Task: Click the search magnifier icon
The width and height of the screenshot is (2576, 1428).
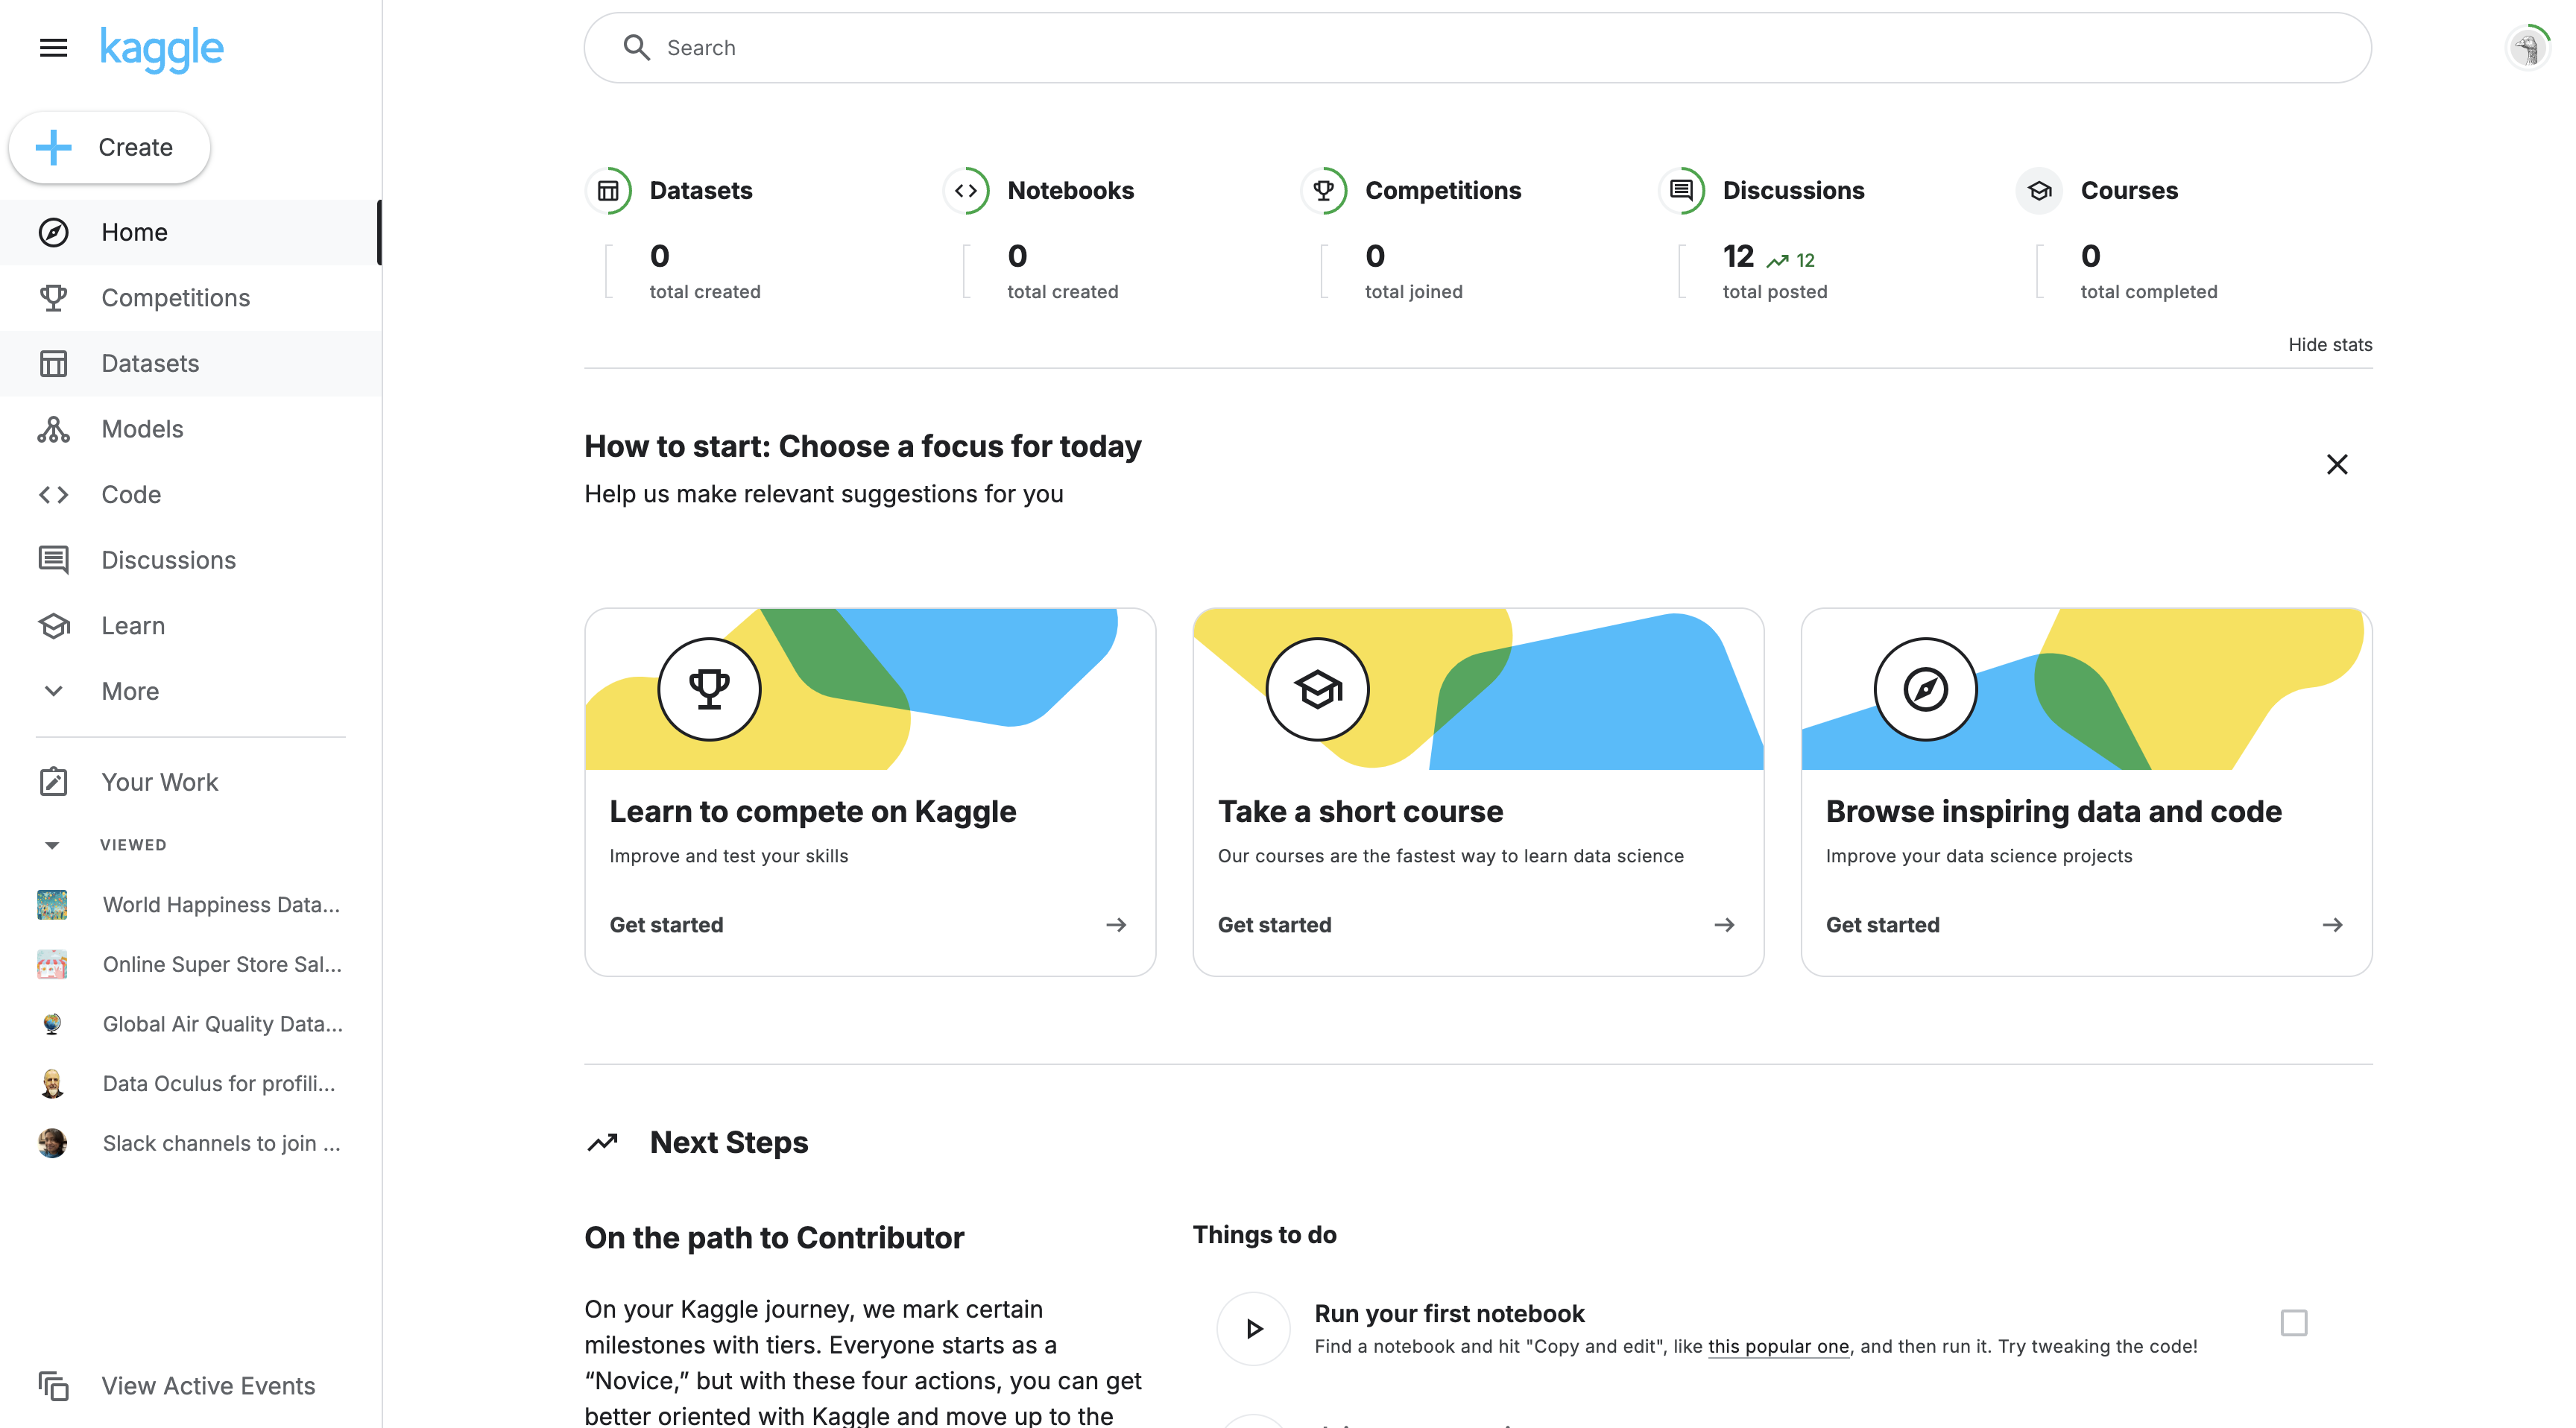Action: [636, 47]
